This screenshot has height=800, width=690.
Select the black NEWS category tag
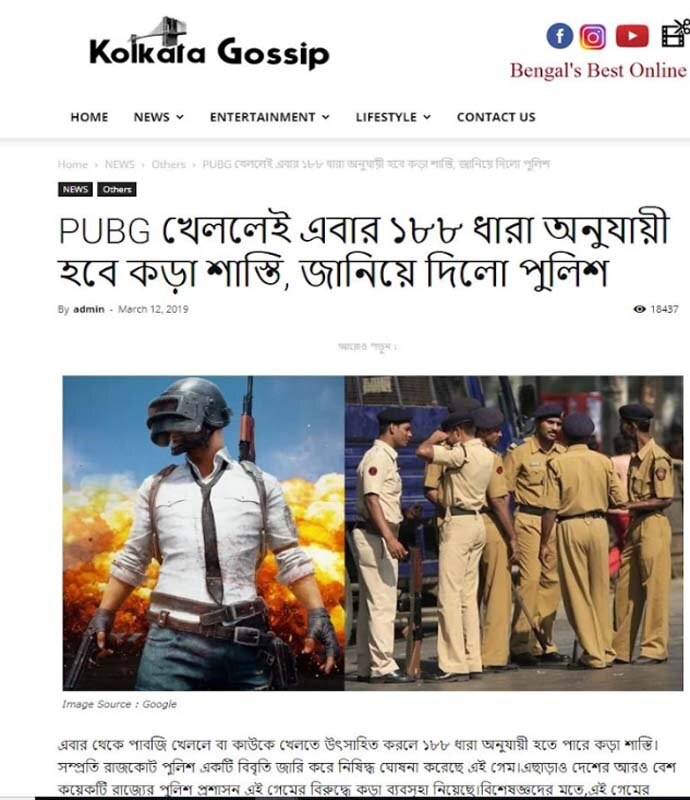[75, 189]
